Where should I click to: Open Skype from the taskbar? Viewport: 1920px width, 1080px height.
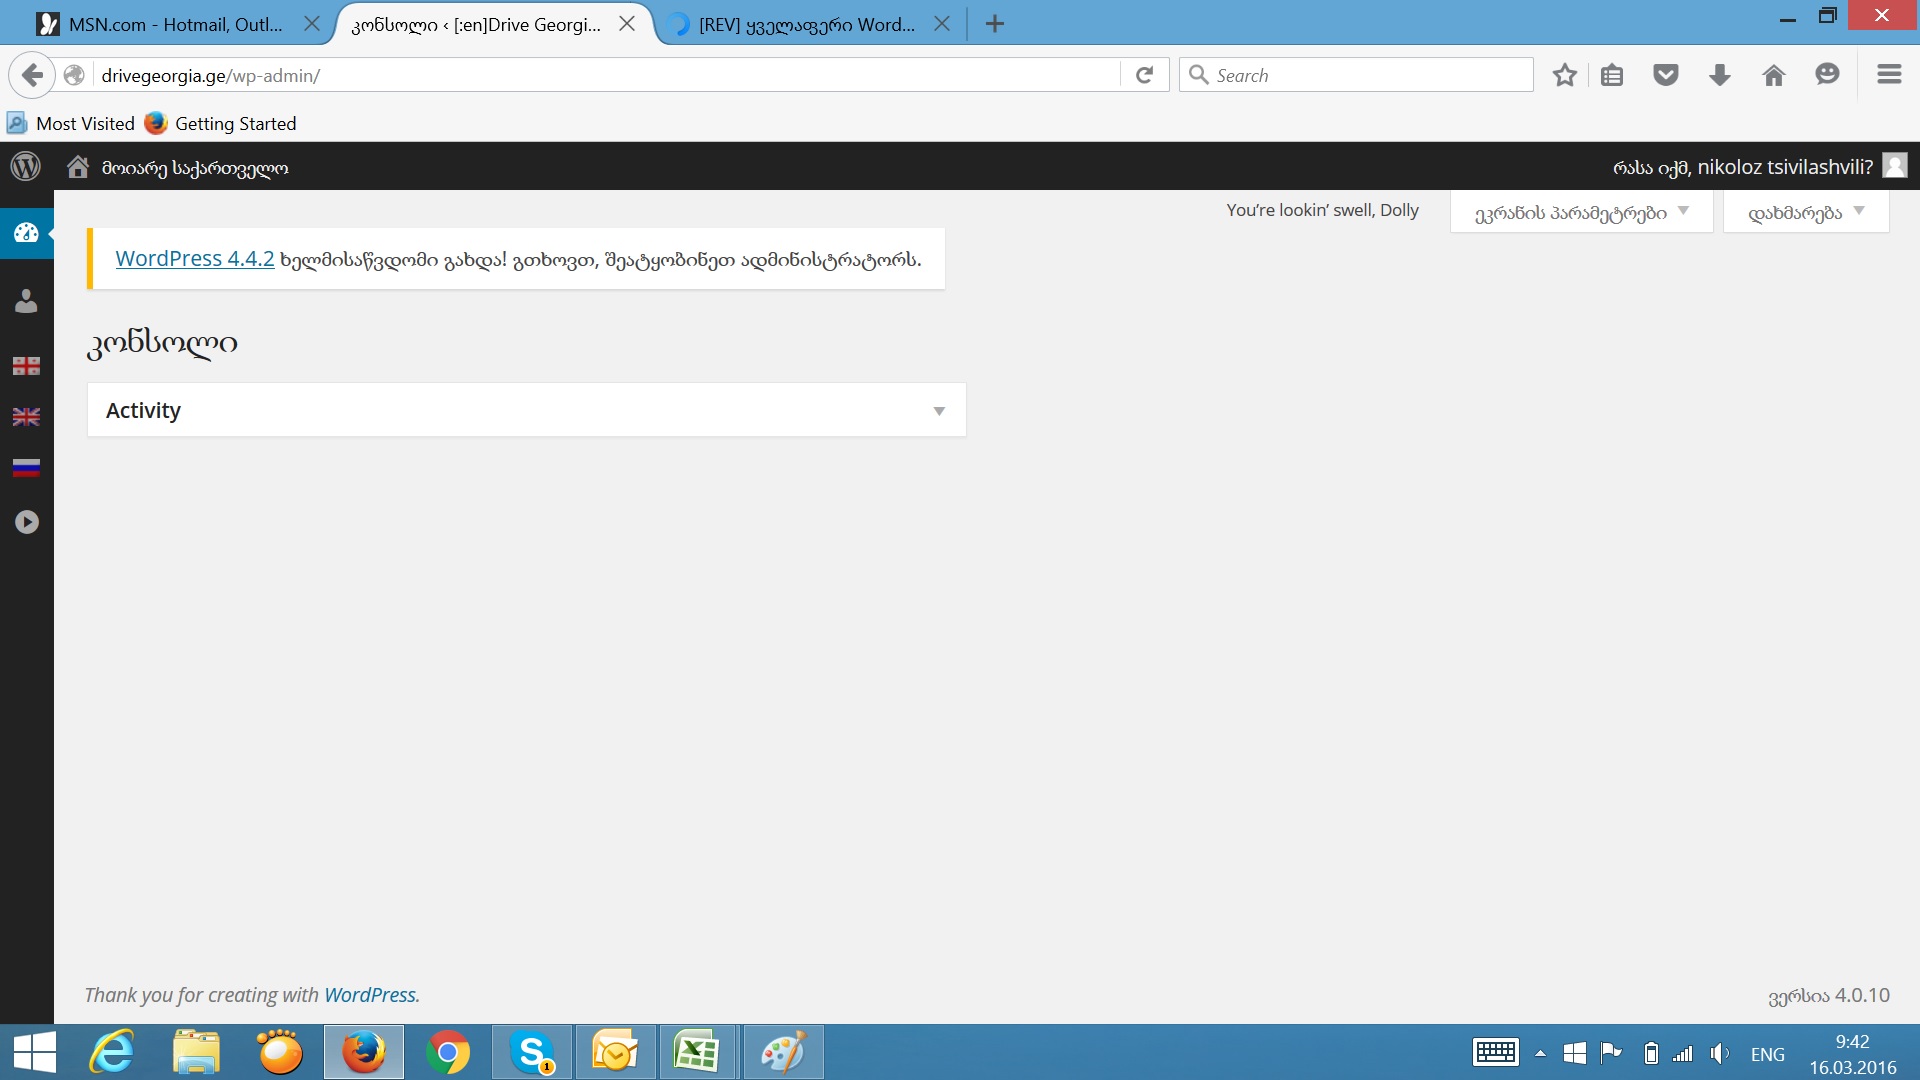click(x=532, y=1052)
